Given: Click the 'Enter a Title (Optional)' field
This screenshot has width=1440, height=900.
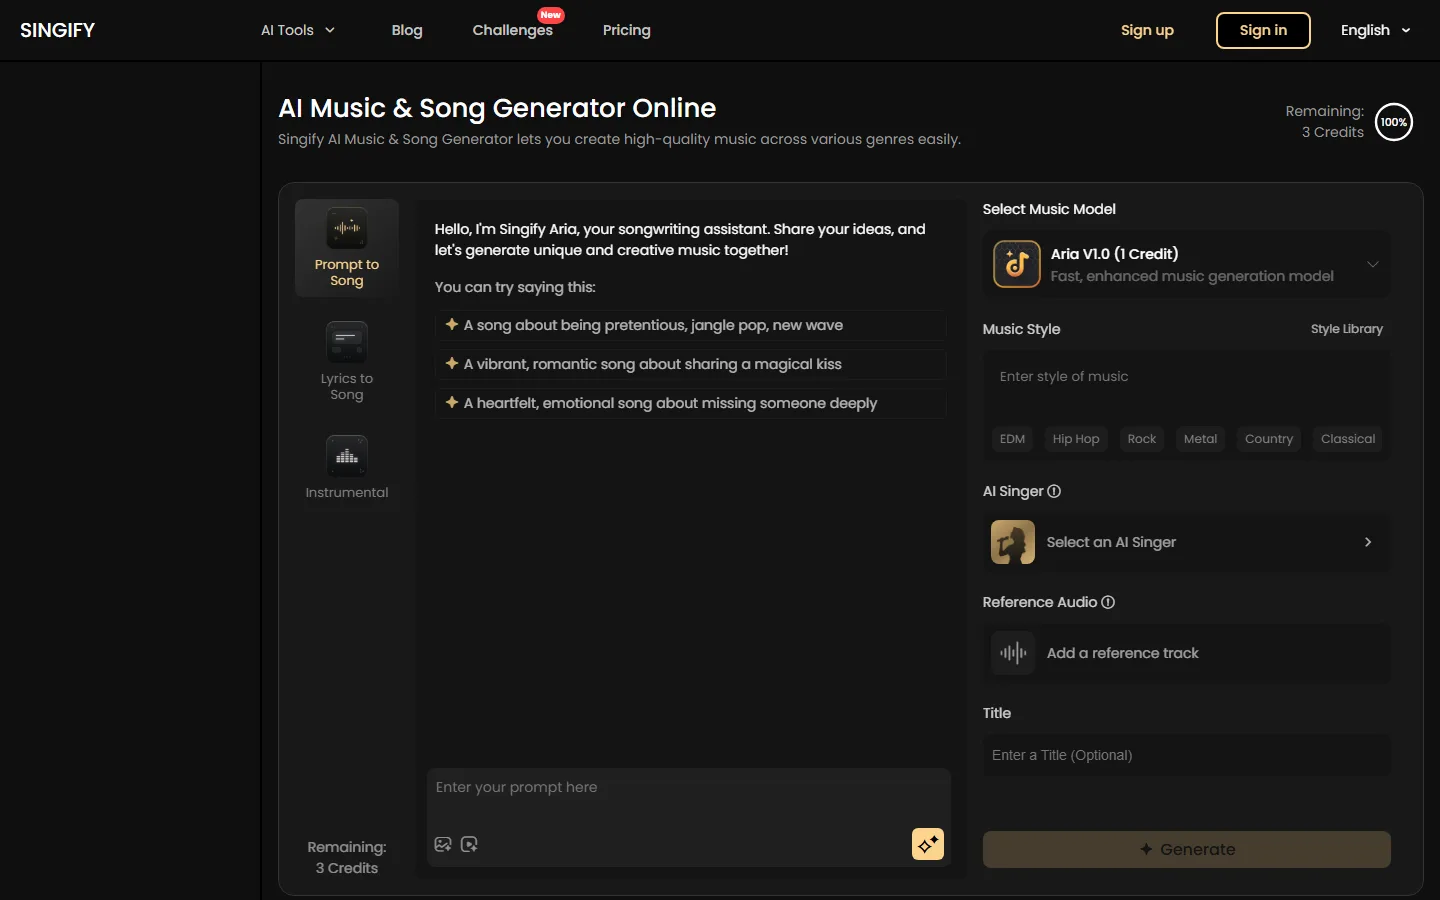Looking at the screenshot, I should [x=1187, y=755].
